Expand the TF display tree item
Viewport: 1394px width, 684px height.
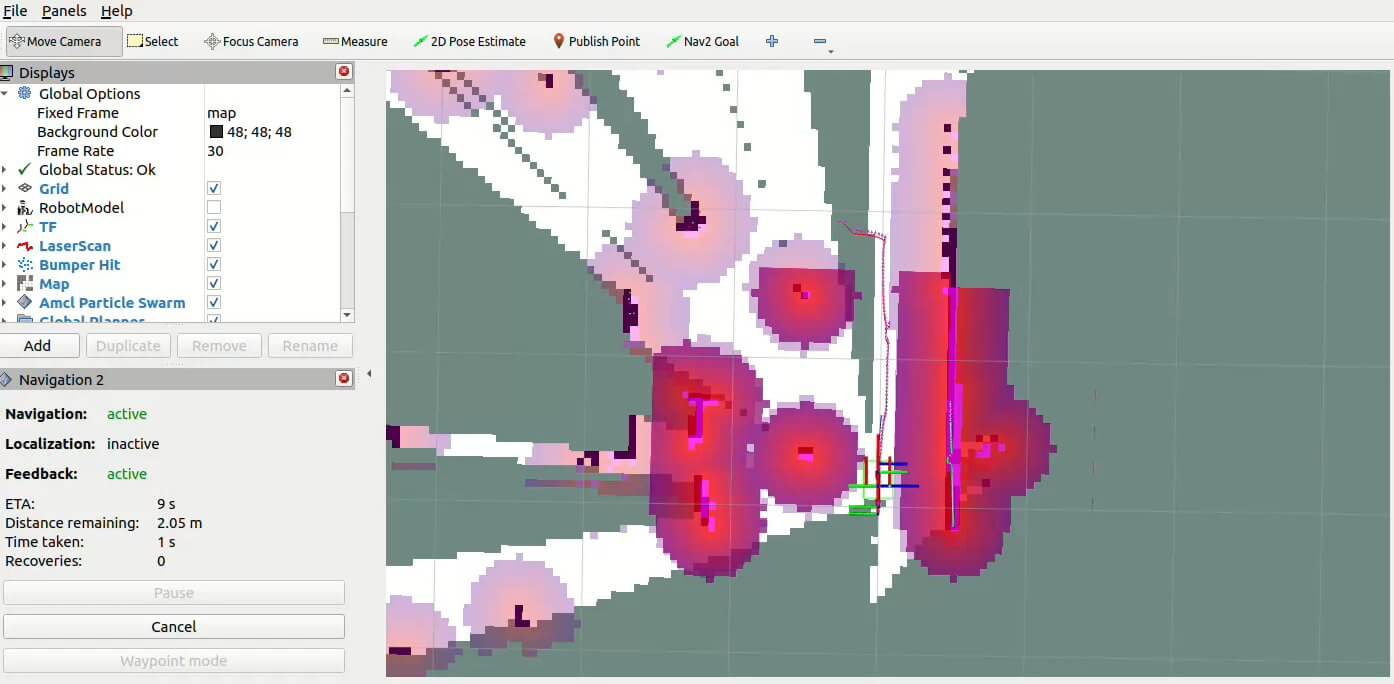point(5,227)
